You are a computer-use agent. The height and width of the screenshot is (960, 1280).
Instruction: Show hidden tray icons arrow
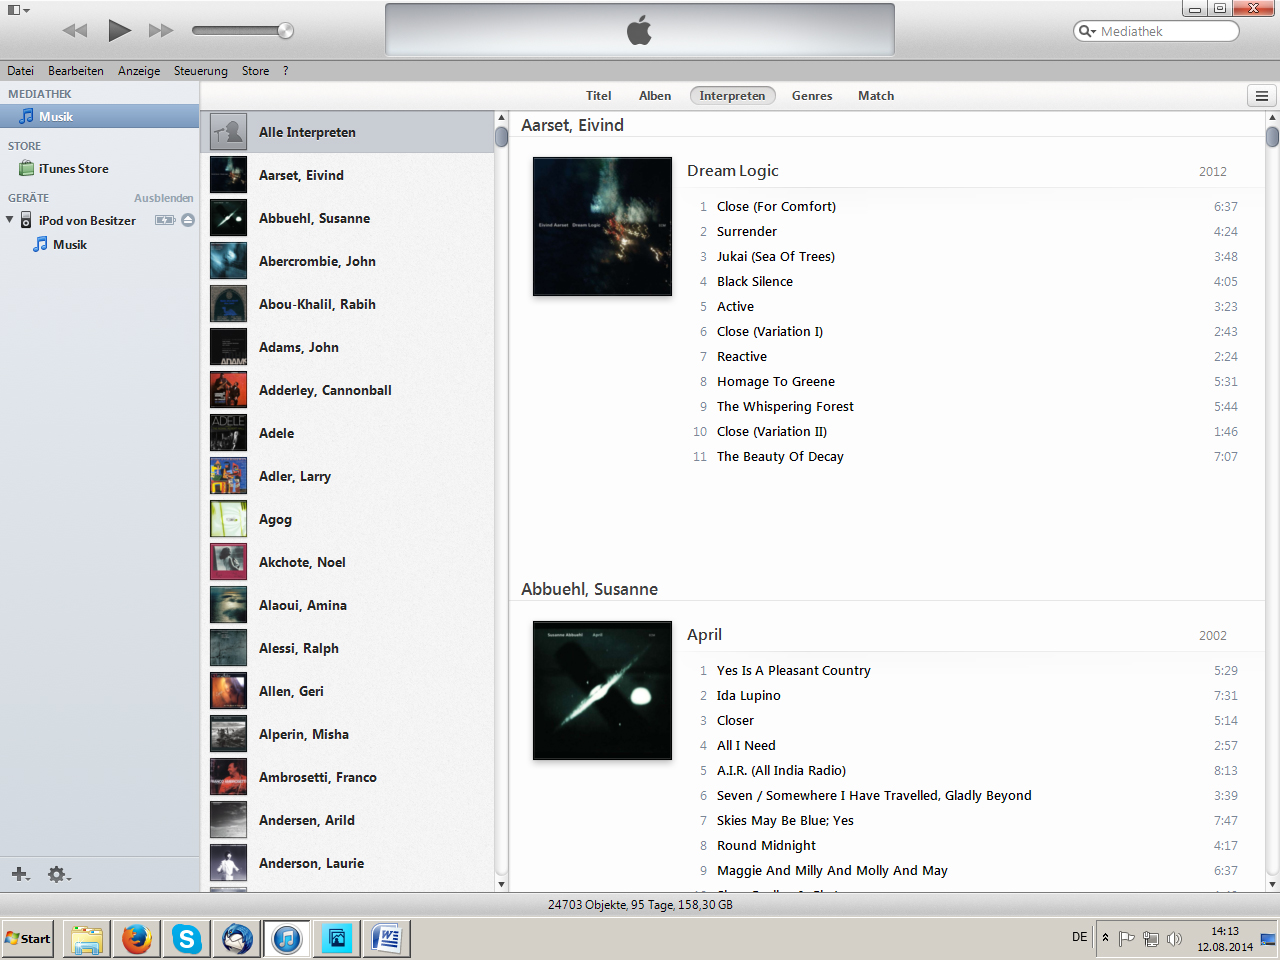coord(1105,938)
